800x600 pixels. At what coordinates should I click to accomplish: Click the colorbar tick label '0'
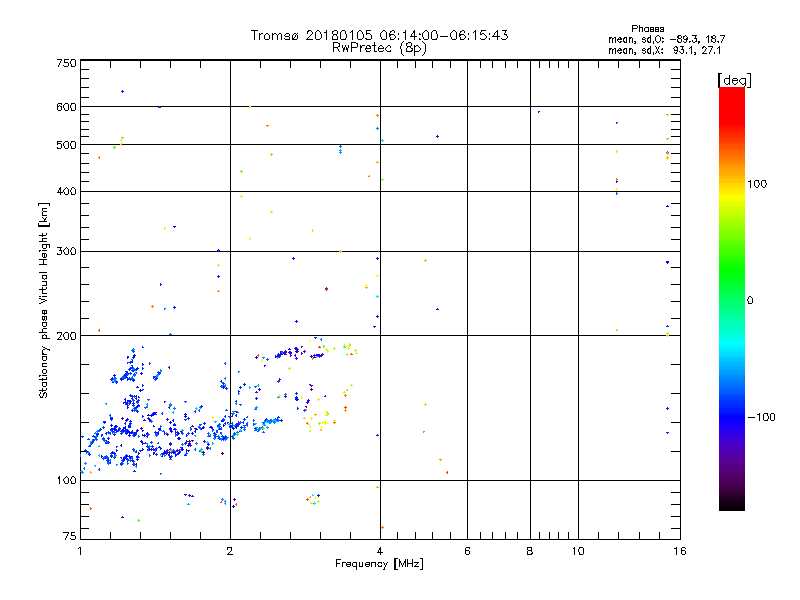click(750, 301)
